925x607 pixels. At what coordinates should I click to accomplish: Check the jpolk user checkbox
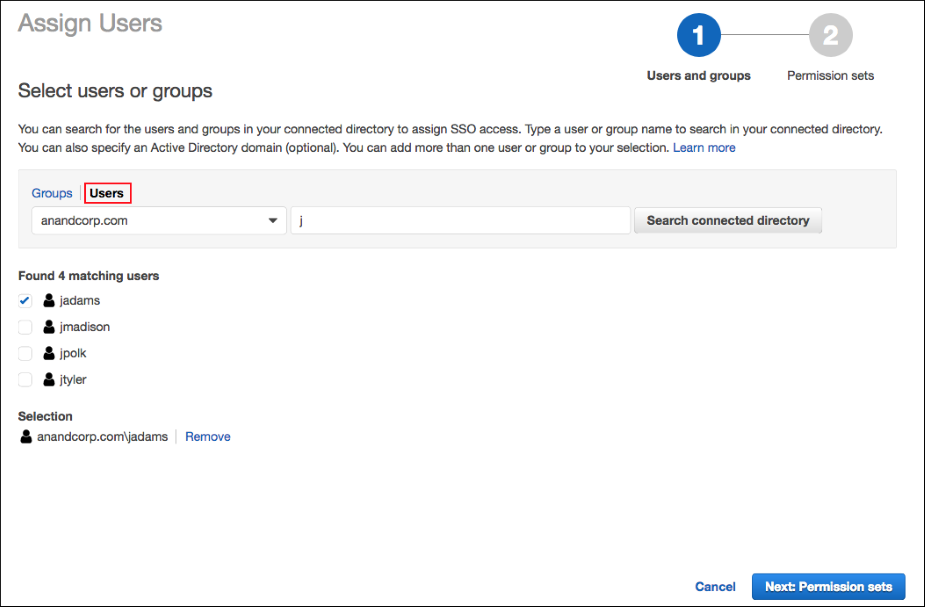pyautogui.click(x=24, y=352)
